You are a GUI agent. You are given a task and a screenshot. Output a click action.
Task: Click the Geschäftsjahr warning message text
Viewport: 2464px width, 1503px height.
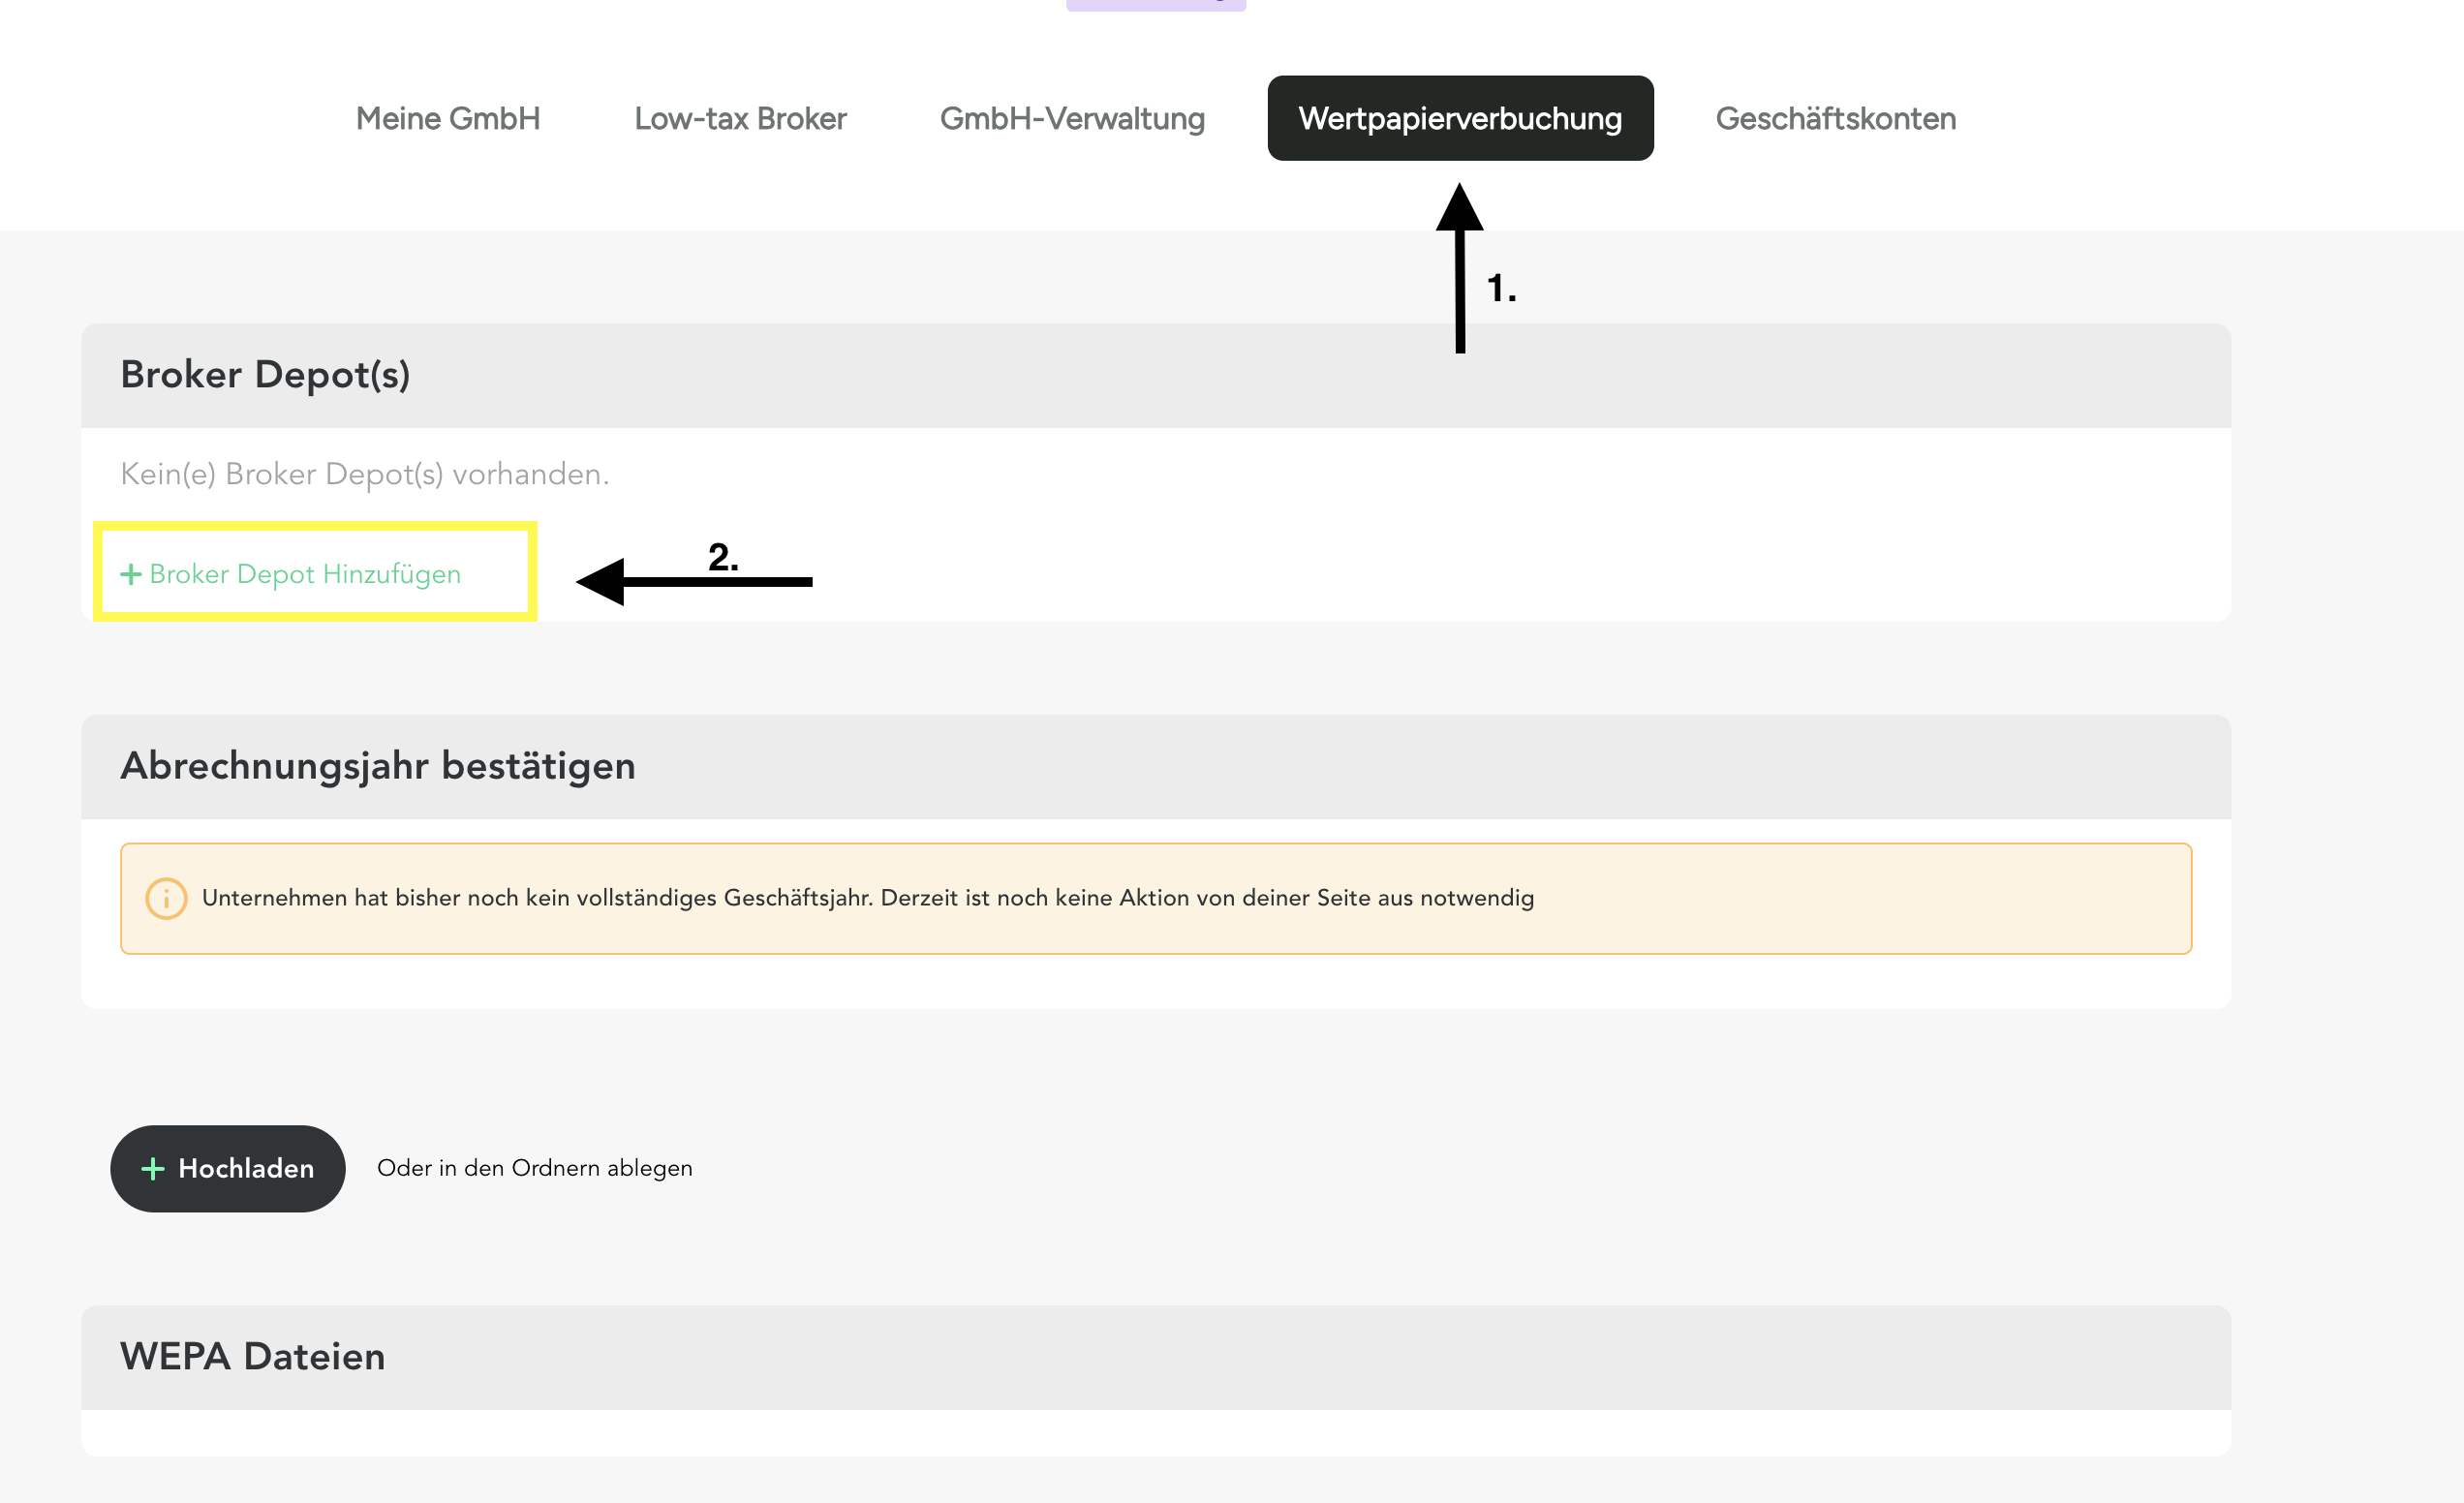[x=867, y=898]
